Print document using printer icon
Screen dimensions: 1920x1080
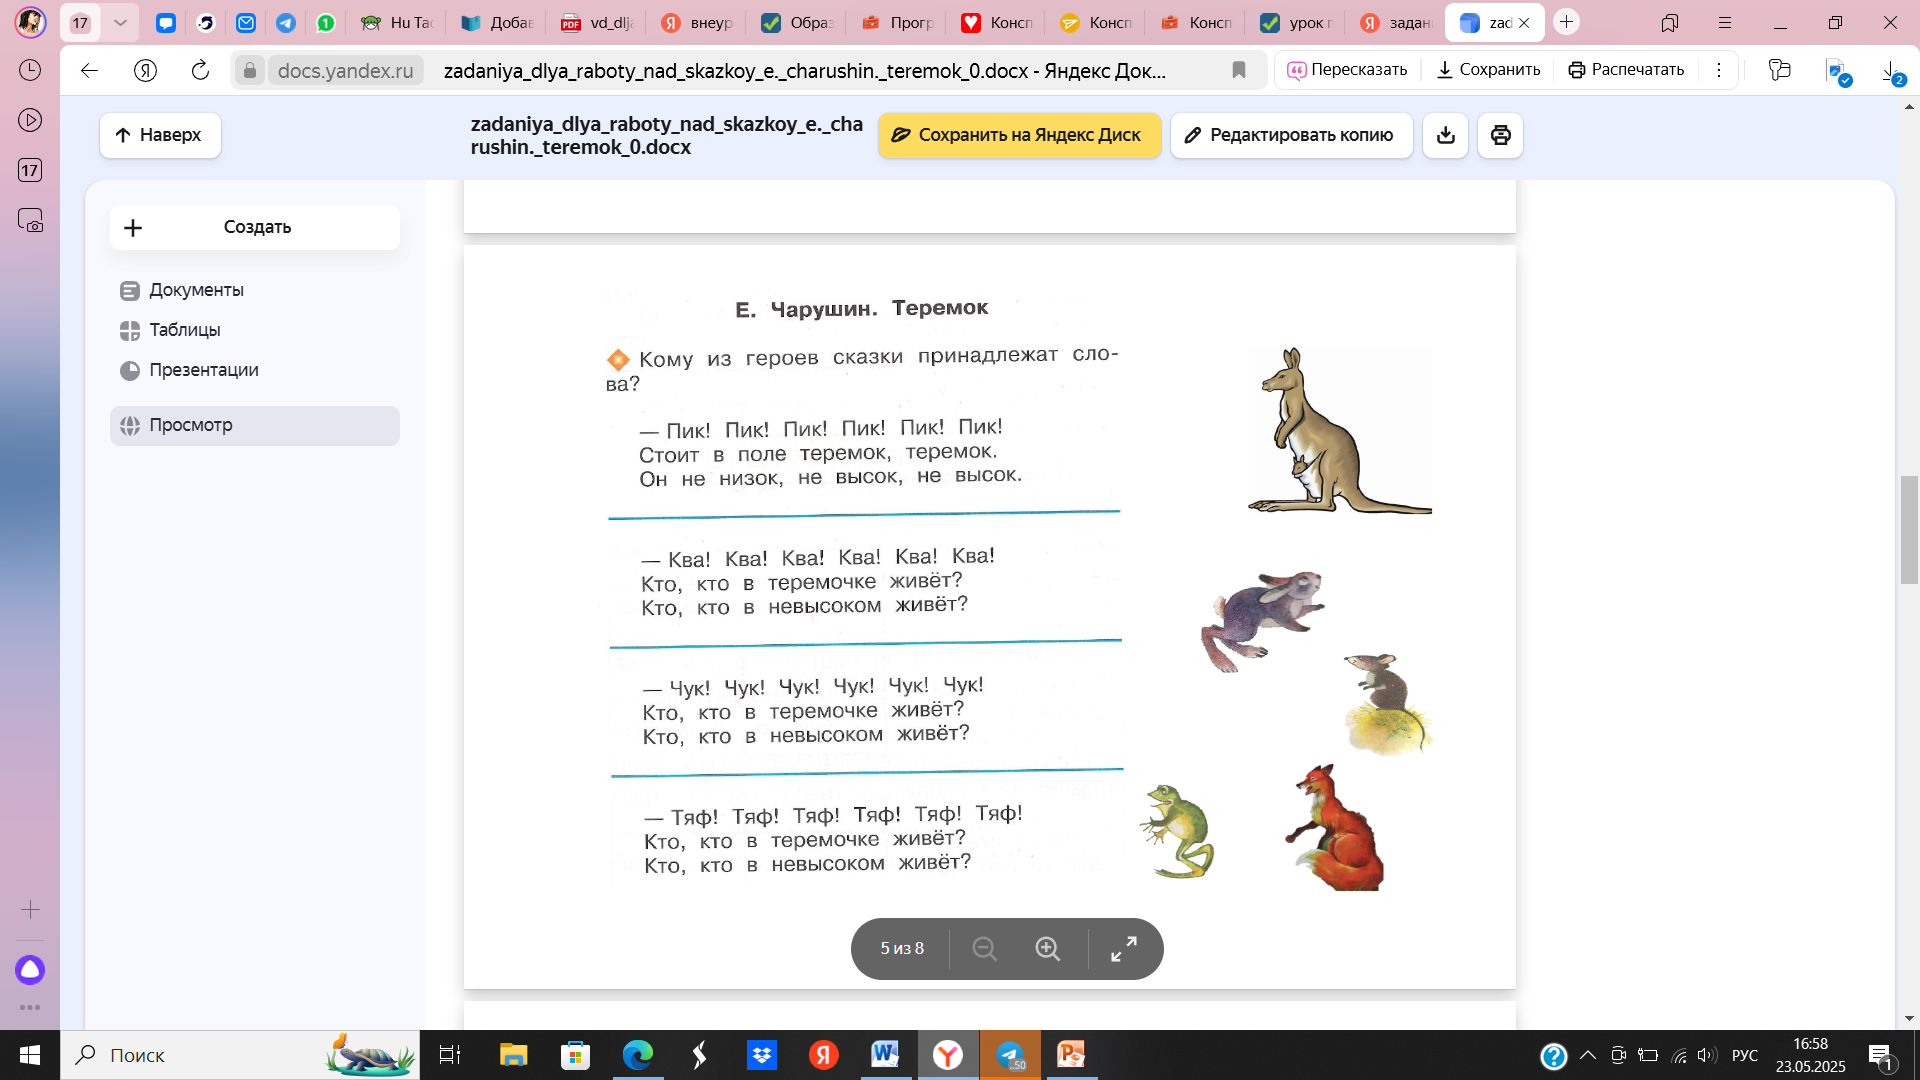coord(1501,135)
